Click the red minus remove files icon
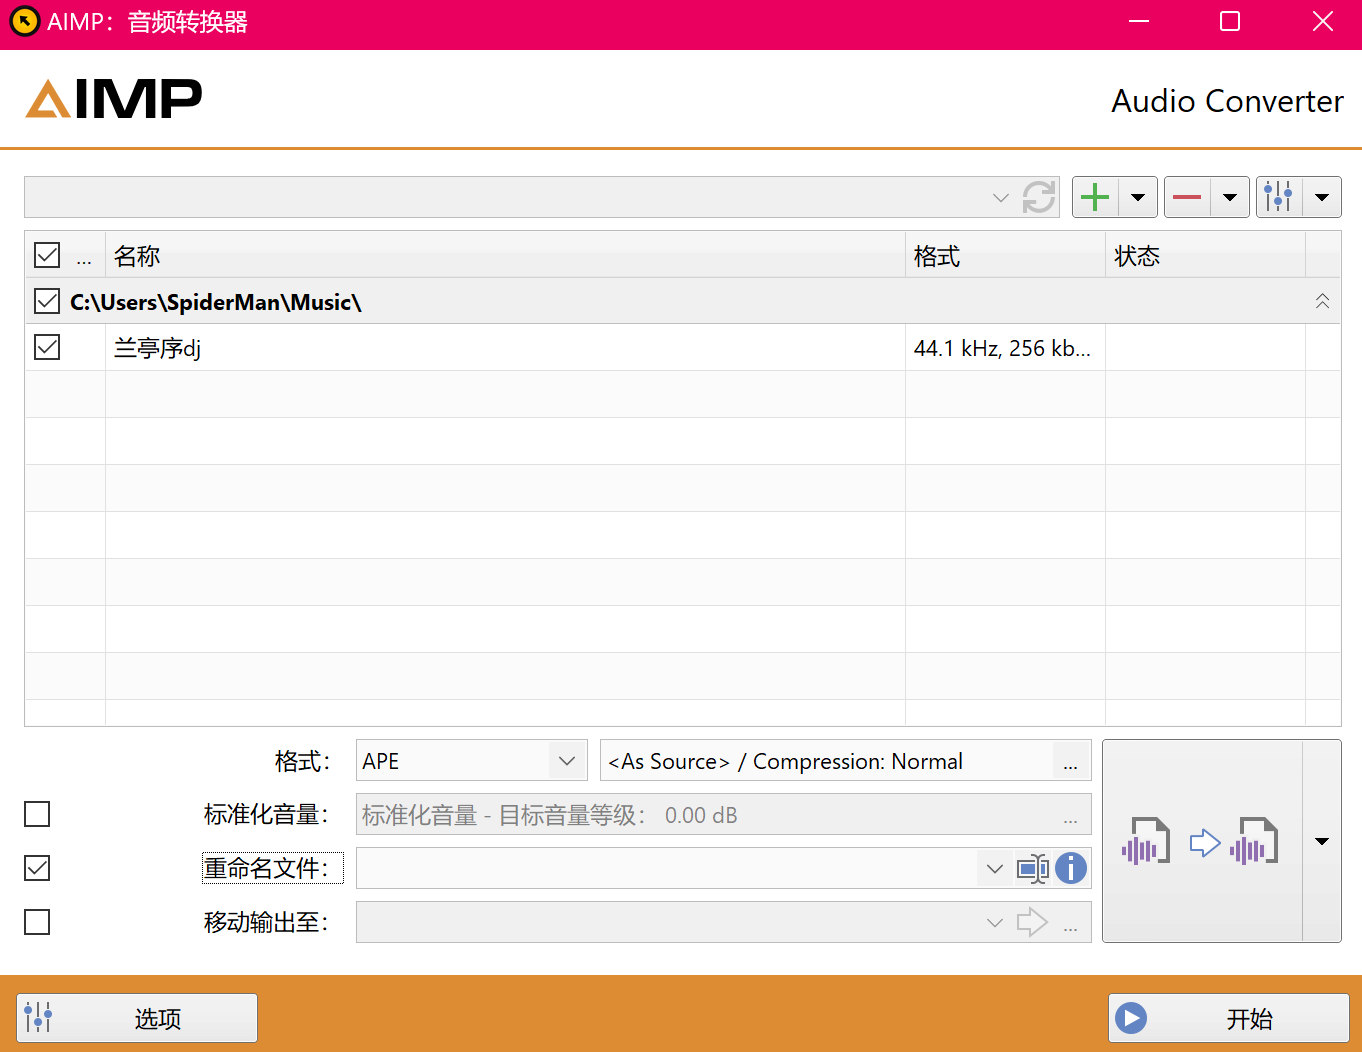This screenshot has height=1052, width=1362. pos(1187,197)
